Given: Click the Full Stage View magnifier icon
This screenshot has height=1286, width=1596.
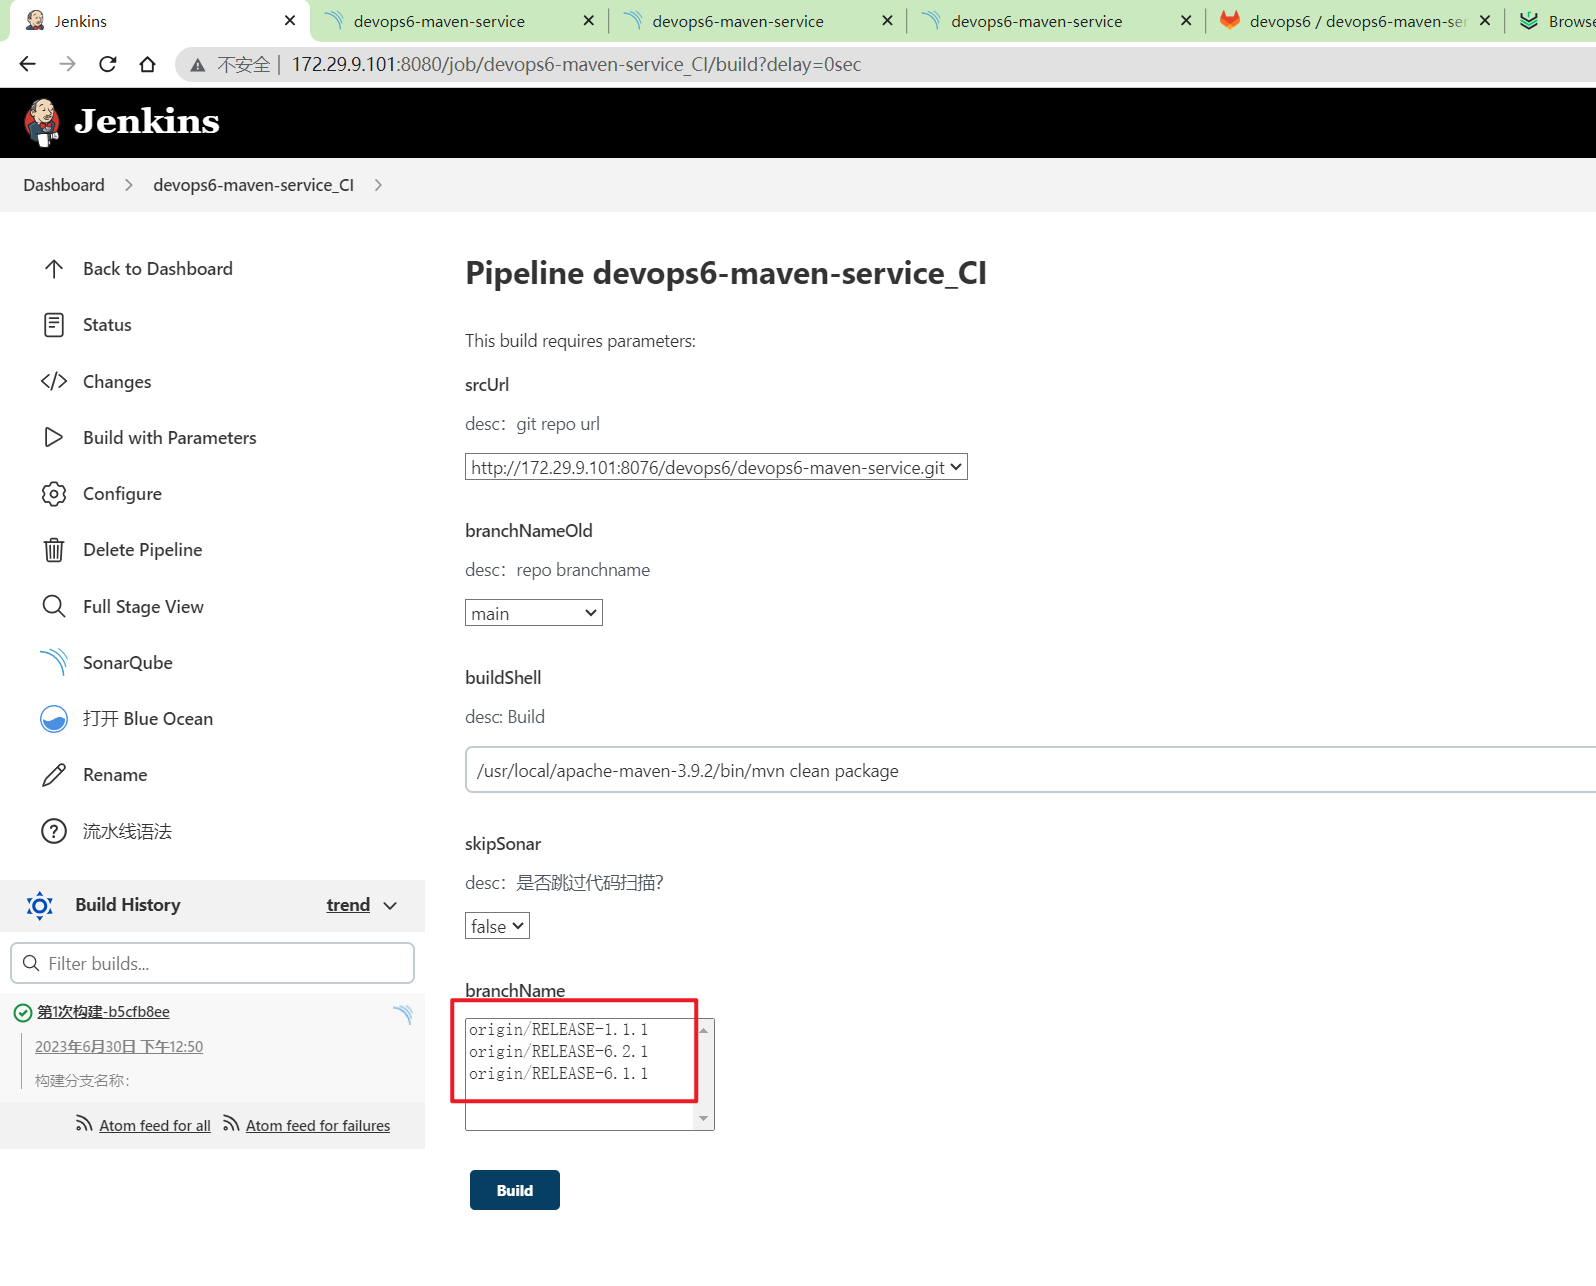Looking at the screenshot, I should (54, 606).
